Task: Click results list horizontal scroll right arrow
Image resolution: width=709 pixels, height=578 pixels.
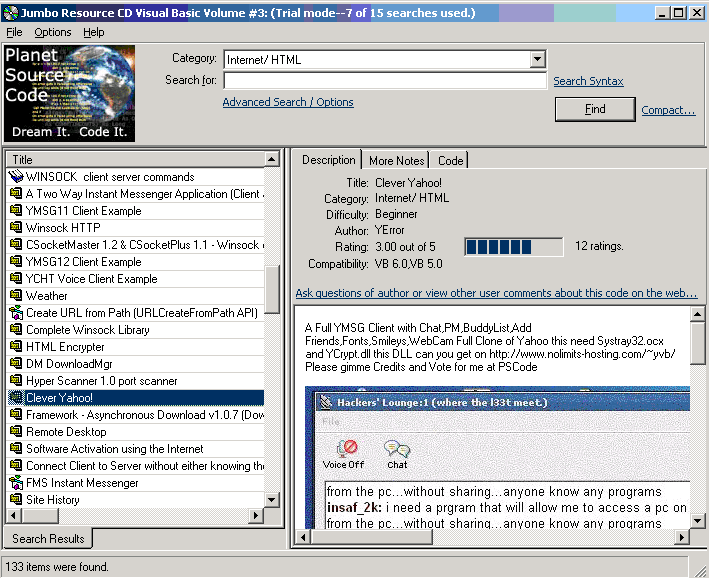Action: click(256, 515)
